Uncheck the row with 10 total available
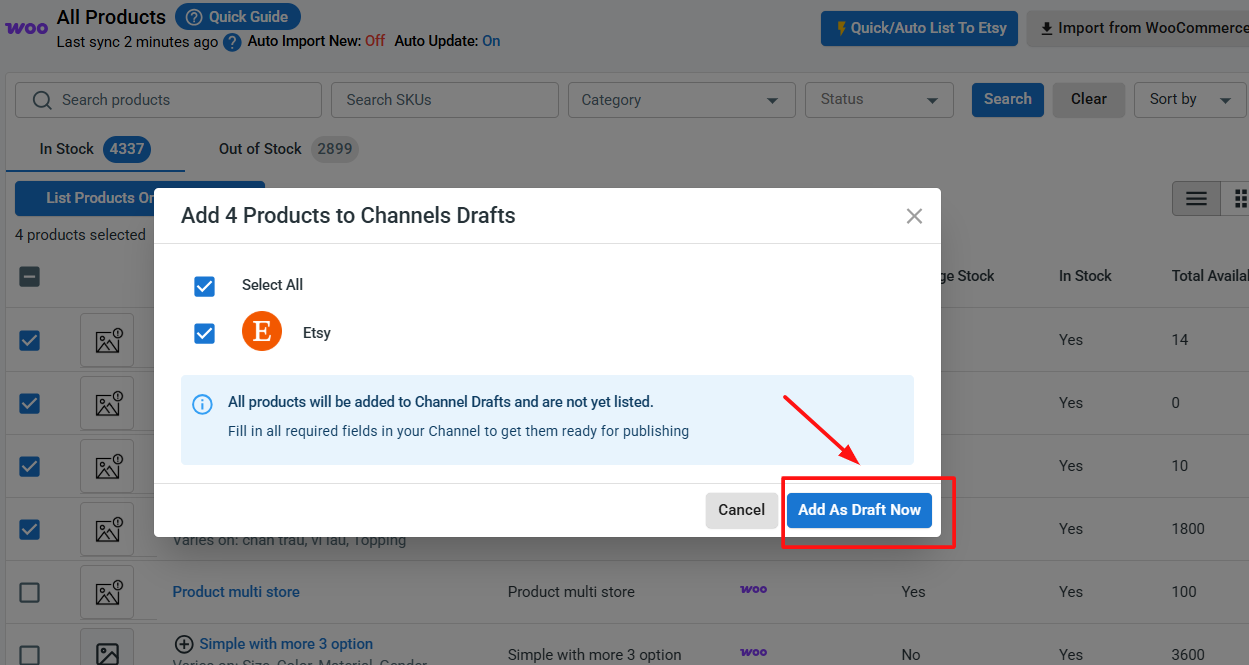The width and height of the screenshot is (1249, 665). (x=30, y=466)
